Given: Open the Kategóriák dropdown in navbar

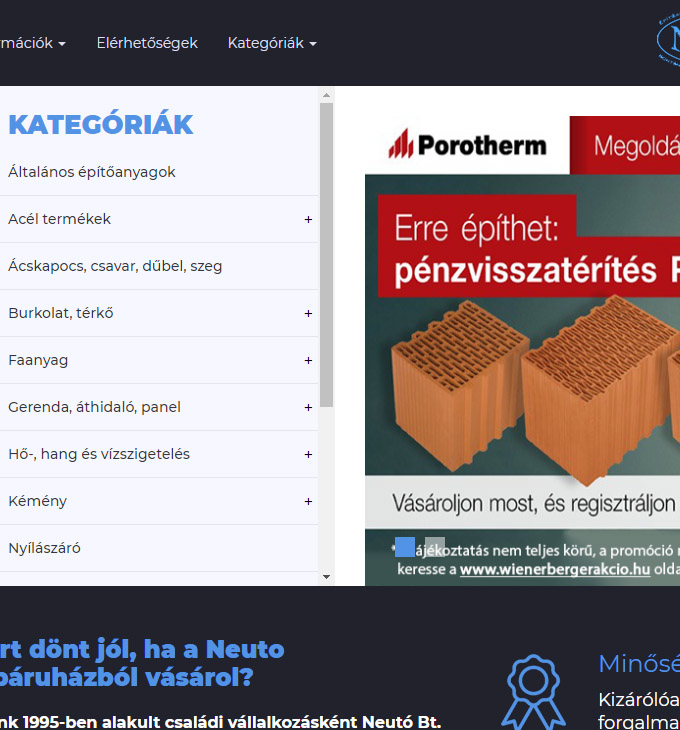Looking at the screenshot, I should [272, 43].
